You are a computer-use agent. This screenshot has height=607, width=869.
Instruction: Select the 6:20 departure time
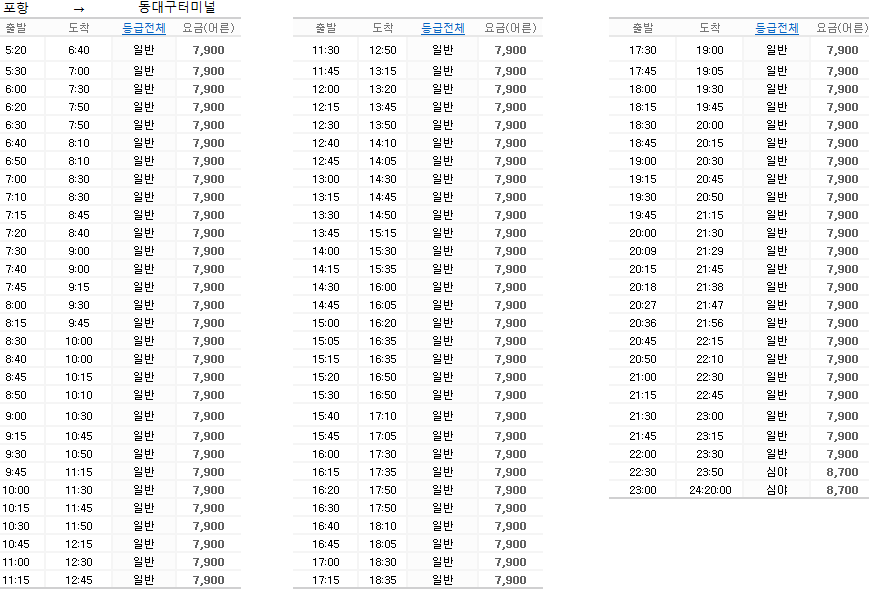point(16,107)
